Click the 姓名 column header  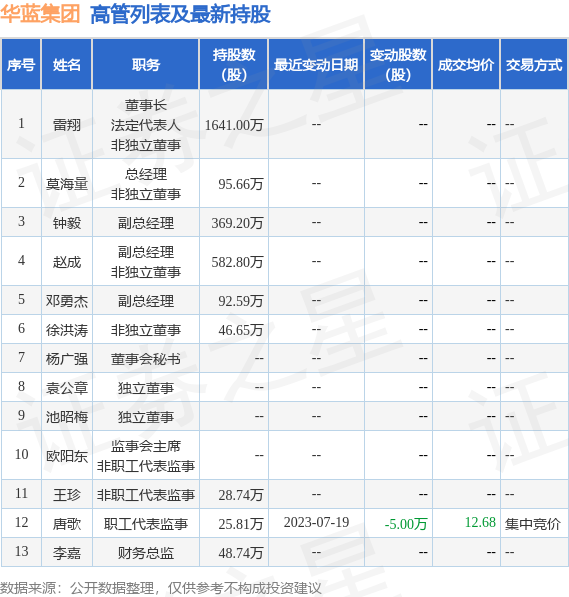point(67,64)
